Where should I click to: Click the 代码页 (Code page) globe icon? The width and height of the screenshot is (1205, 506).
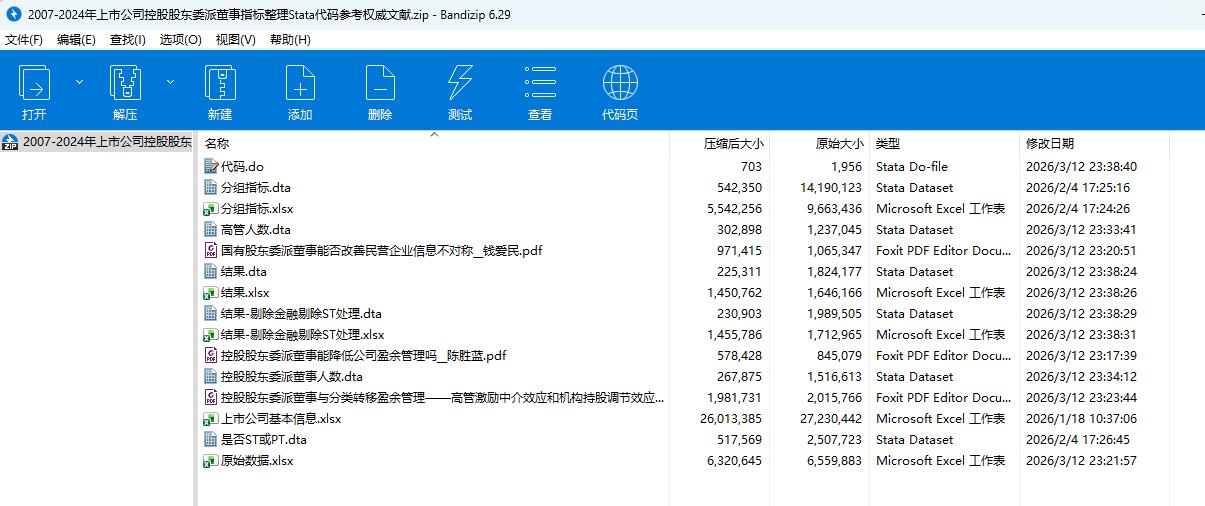(620, 82)
